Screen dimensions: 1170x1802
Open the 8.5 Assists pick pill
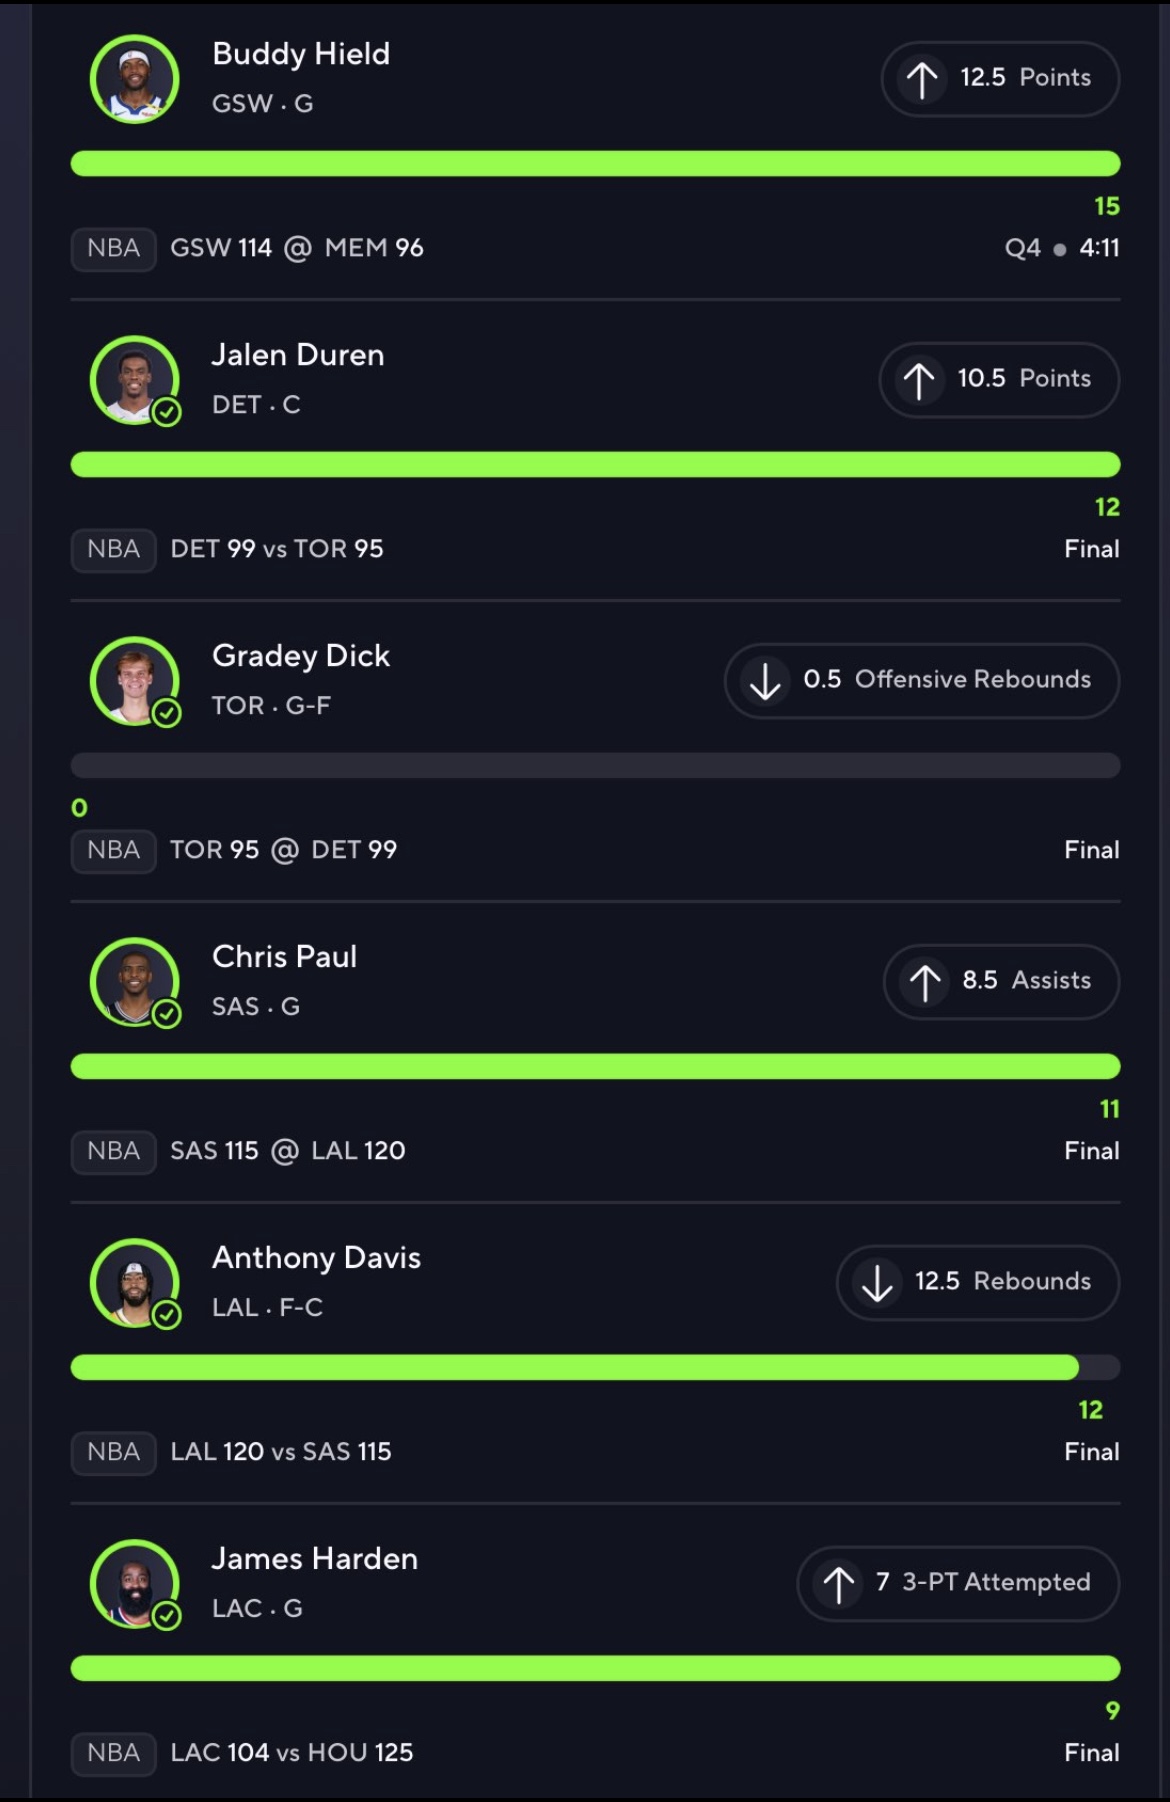point(1001,982)
